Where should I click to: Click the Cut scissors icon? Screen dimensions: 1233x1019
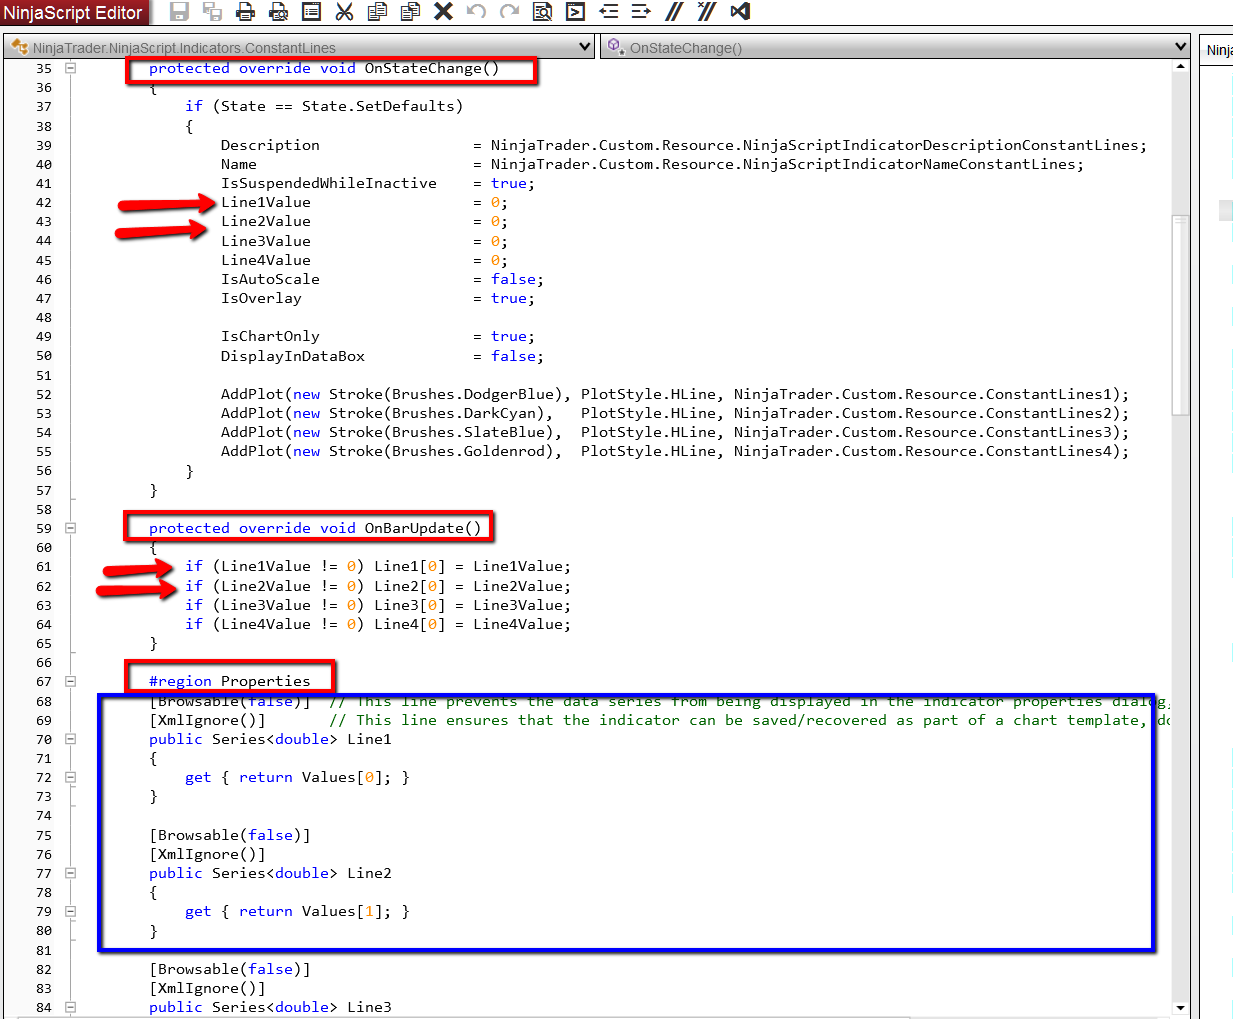click(344, 11)
